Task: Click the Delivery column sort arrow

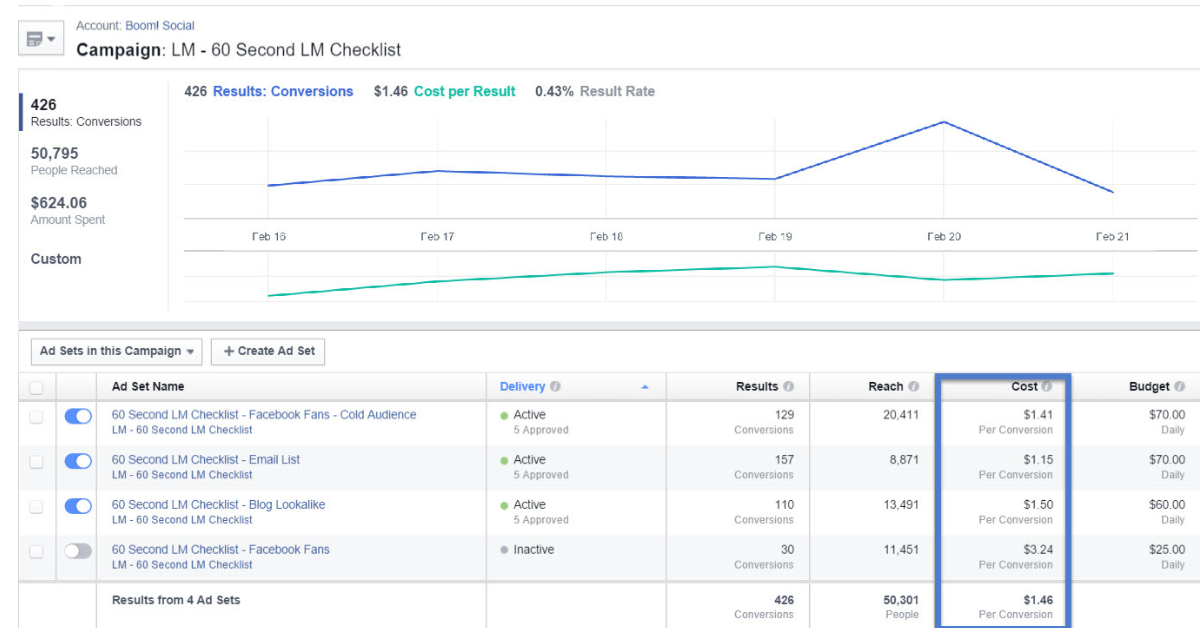Action: click(646, 387)
